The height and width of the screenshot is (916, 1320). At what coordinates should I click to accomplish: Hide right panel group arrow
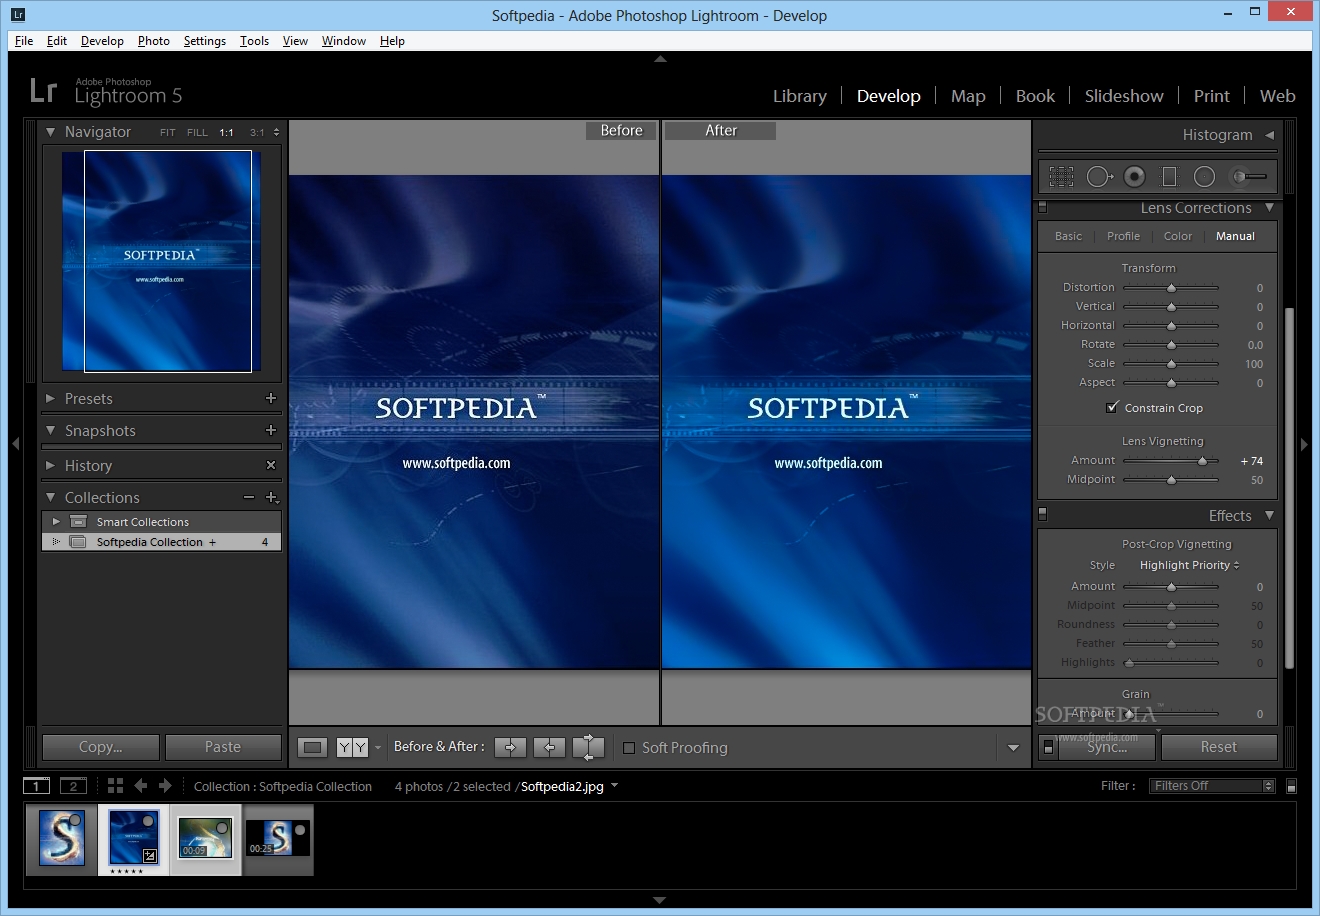(x=1304, y=443)
